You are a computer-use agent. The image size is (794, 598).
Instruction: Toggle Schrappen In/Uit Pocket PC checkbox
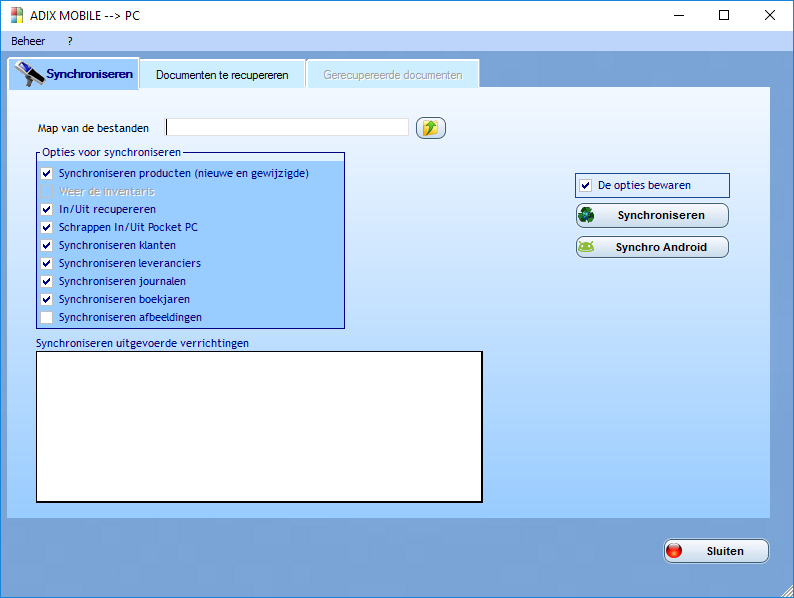point(47,227)
